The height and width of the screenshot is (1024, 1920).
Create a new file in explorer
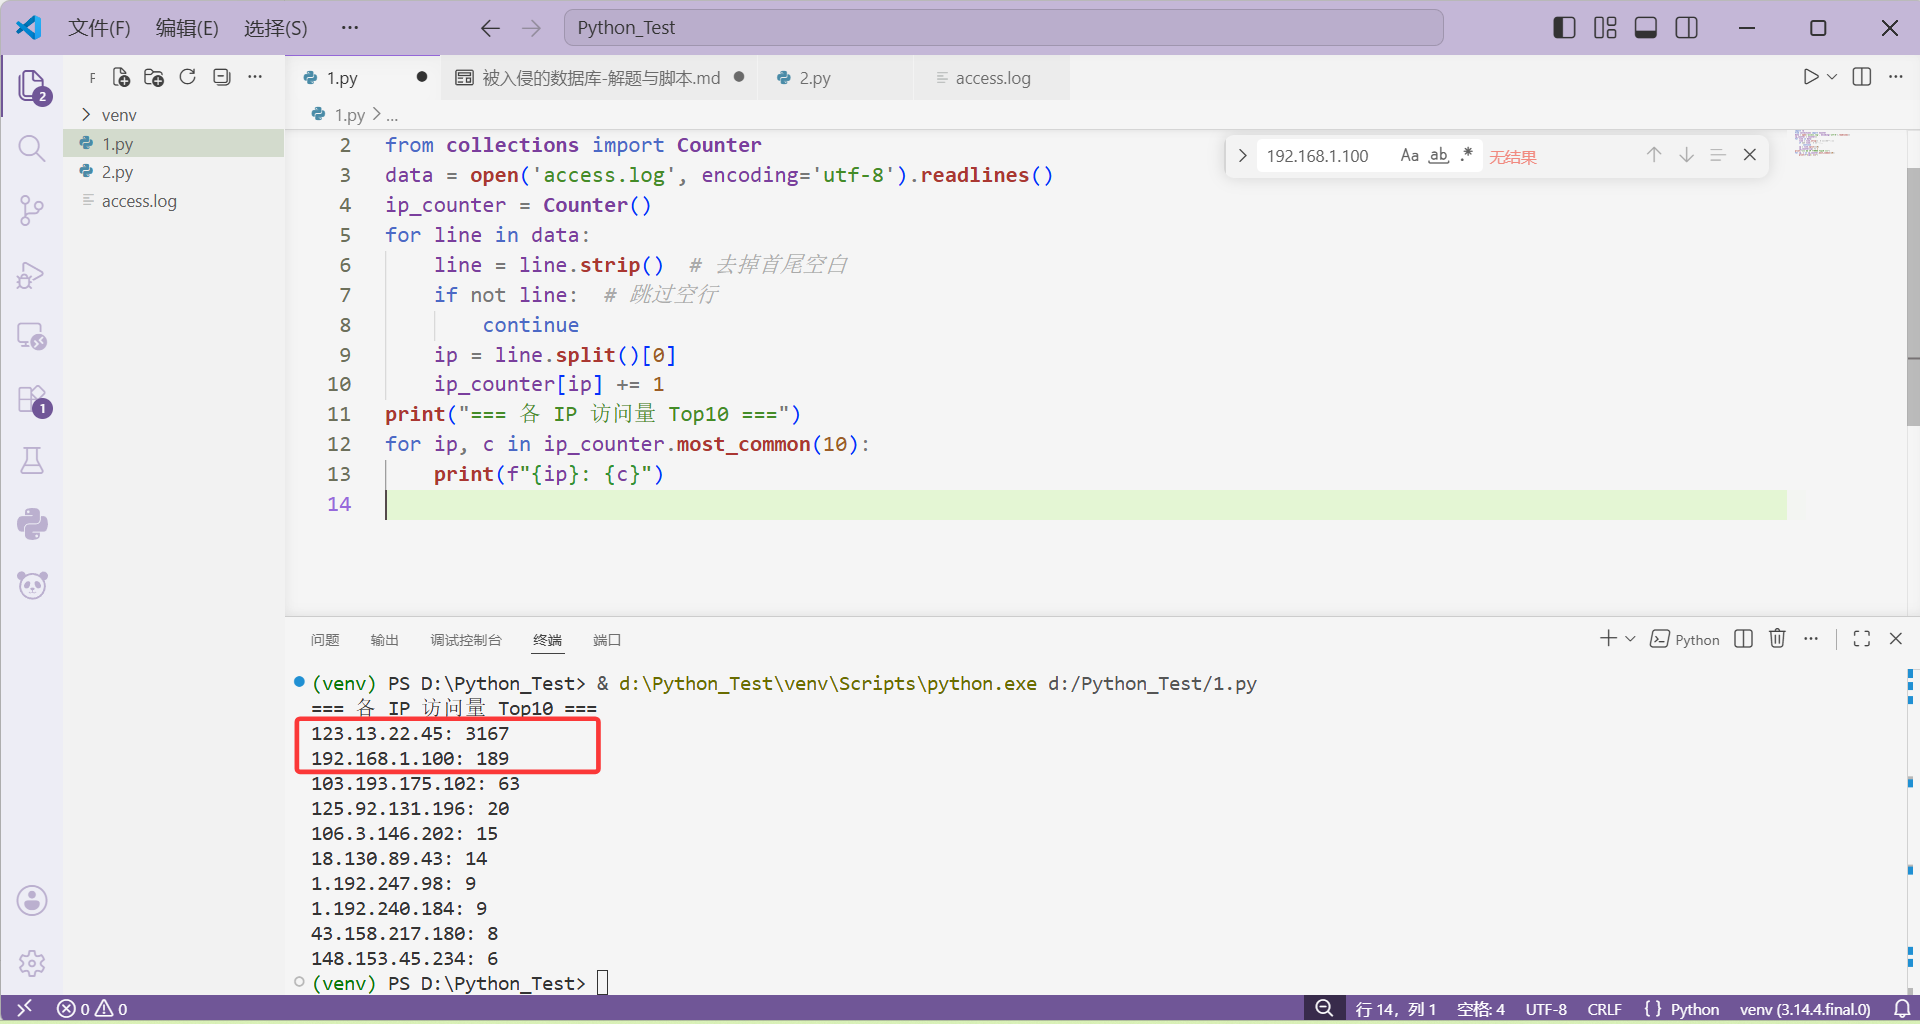121,77
